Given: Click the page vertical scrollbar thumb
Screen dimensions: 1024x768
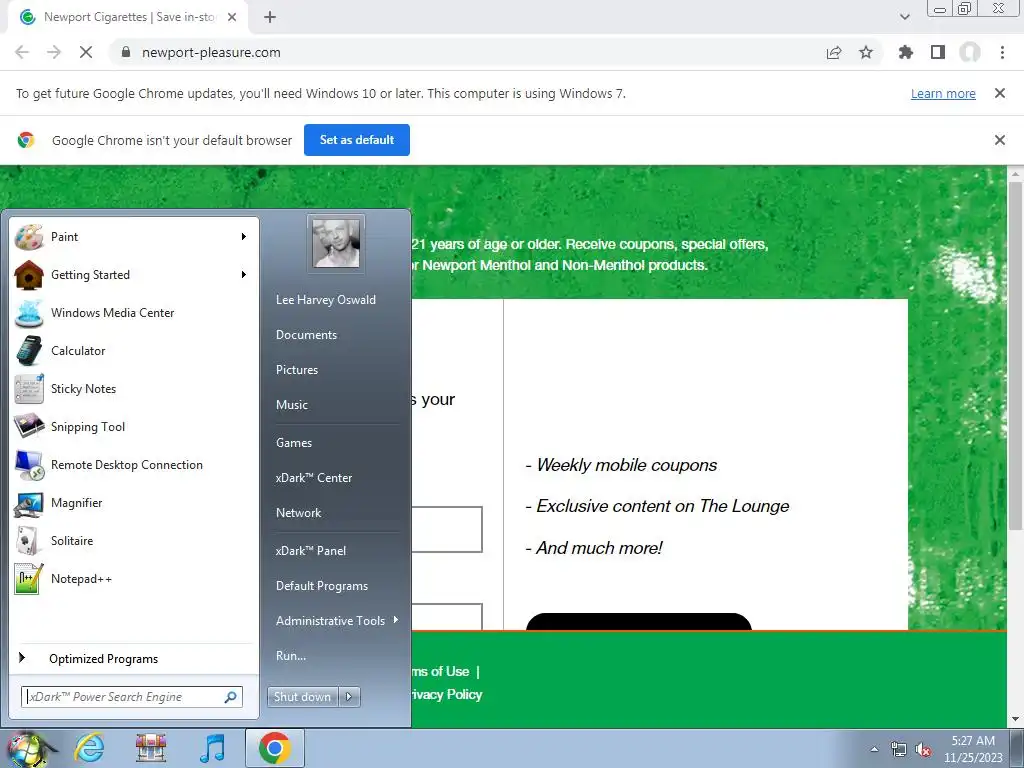Looking at the screenshot, I should pos(1016,356).
